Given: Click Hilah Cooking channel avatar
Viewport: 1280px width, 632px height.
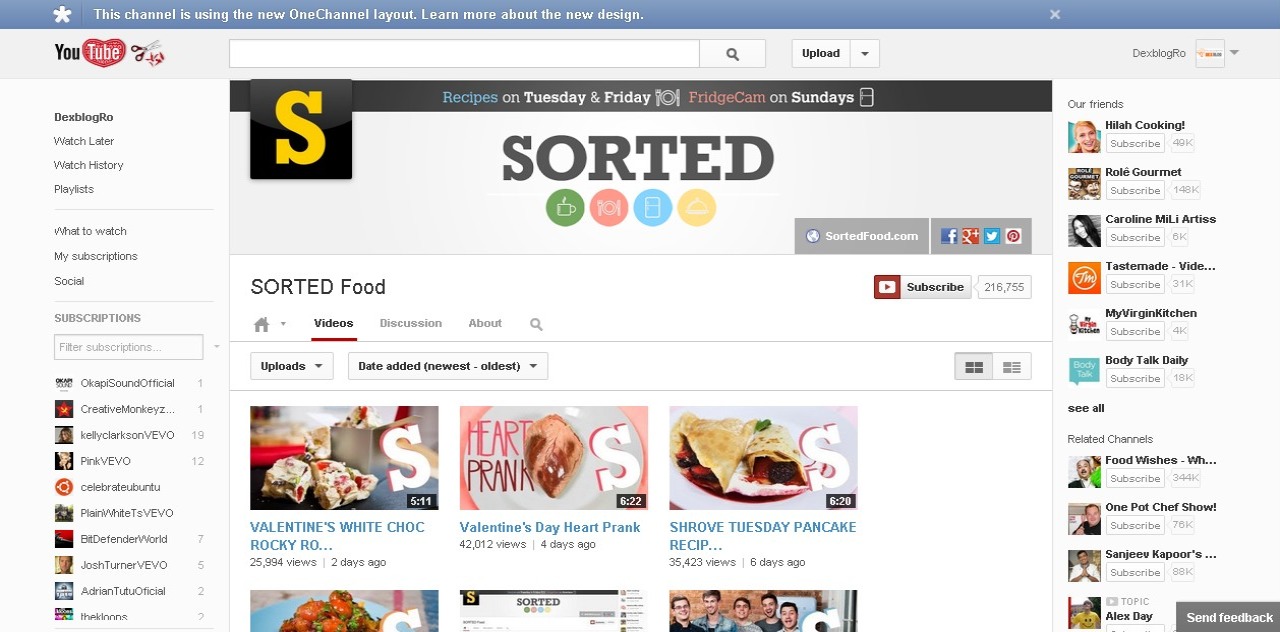Looking at the screenshot, I should 1084,137.
